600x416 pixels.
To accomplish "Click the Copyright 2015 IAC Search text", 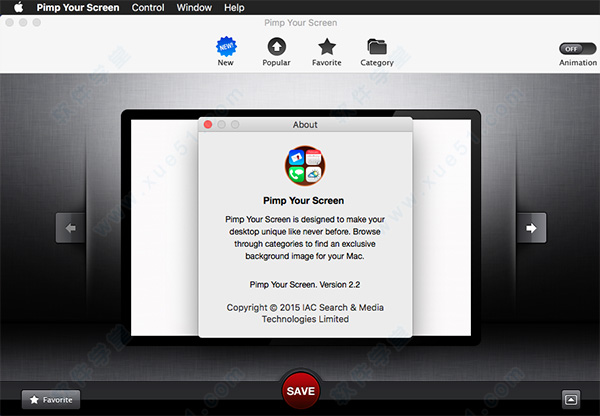I will click(x=305, y=313).
